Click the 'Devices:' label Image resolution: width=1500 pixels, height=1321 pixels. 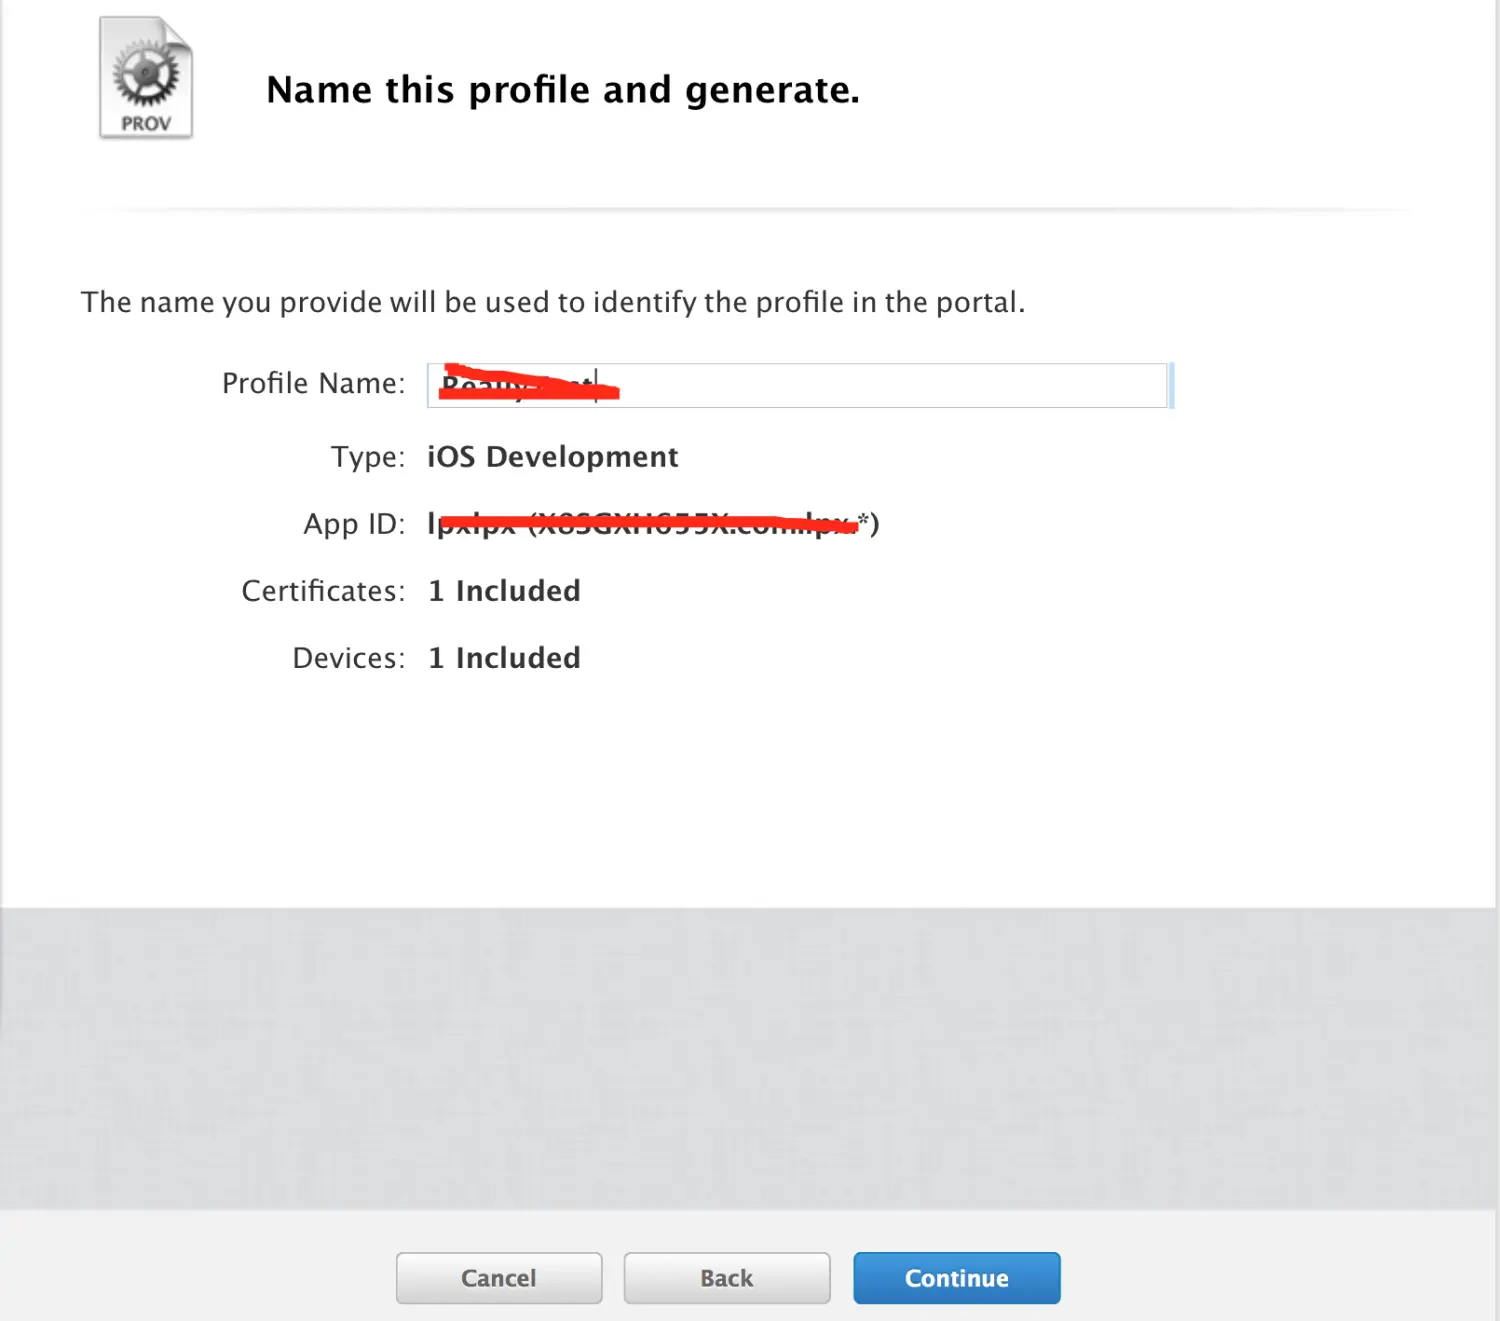(x=349, y=658)
